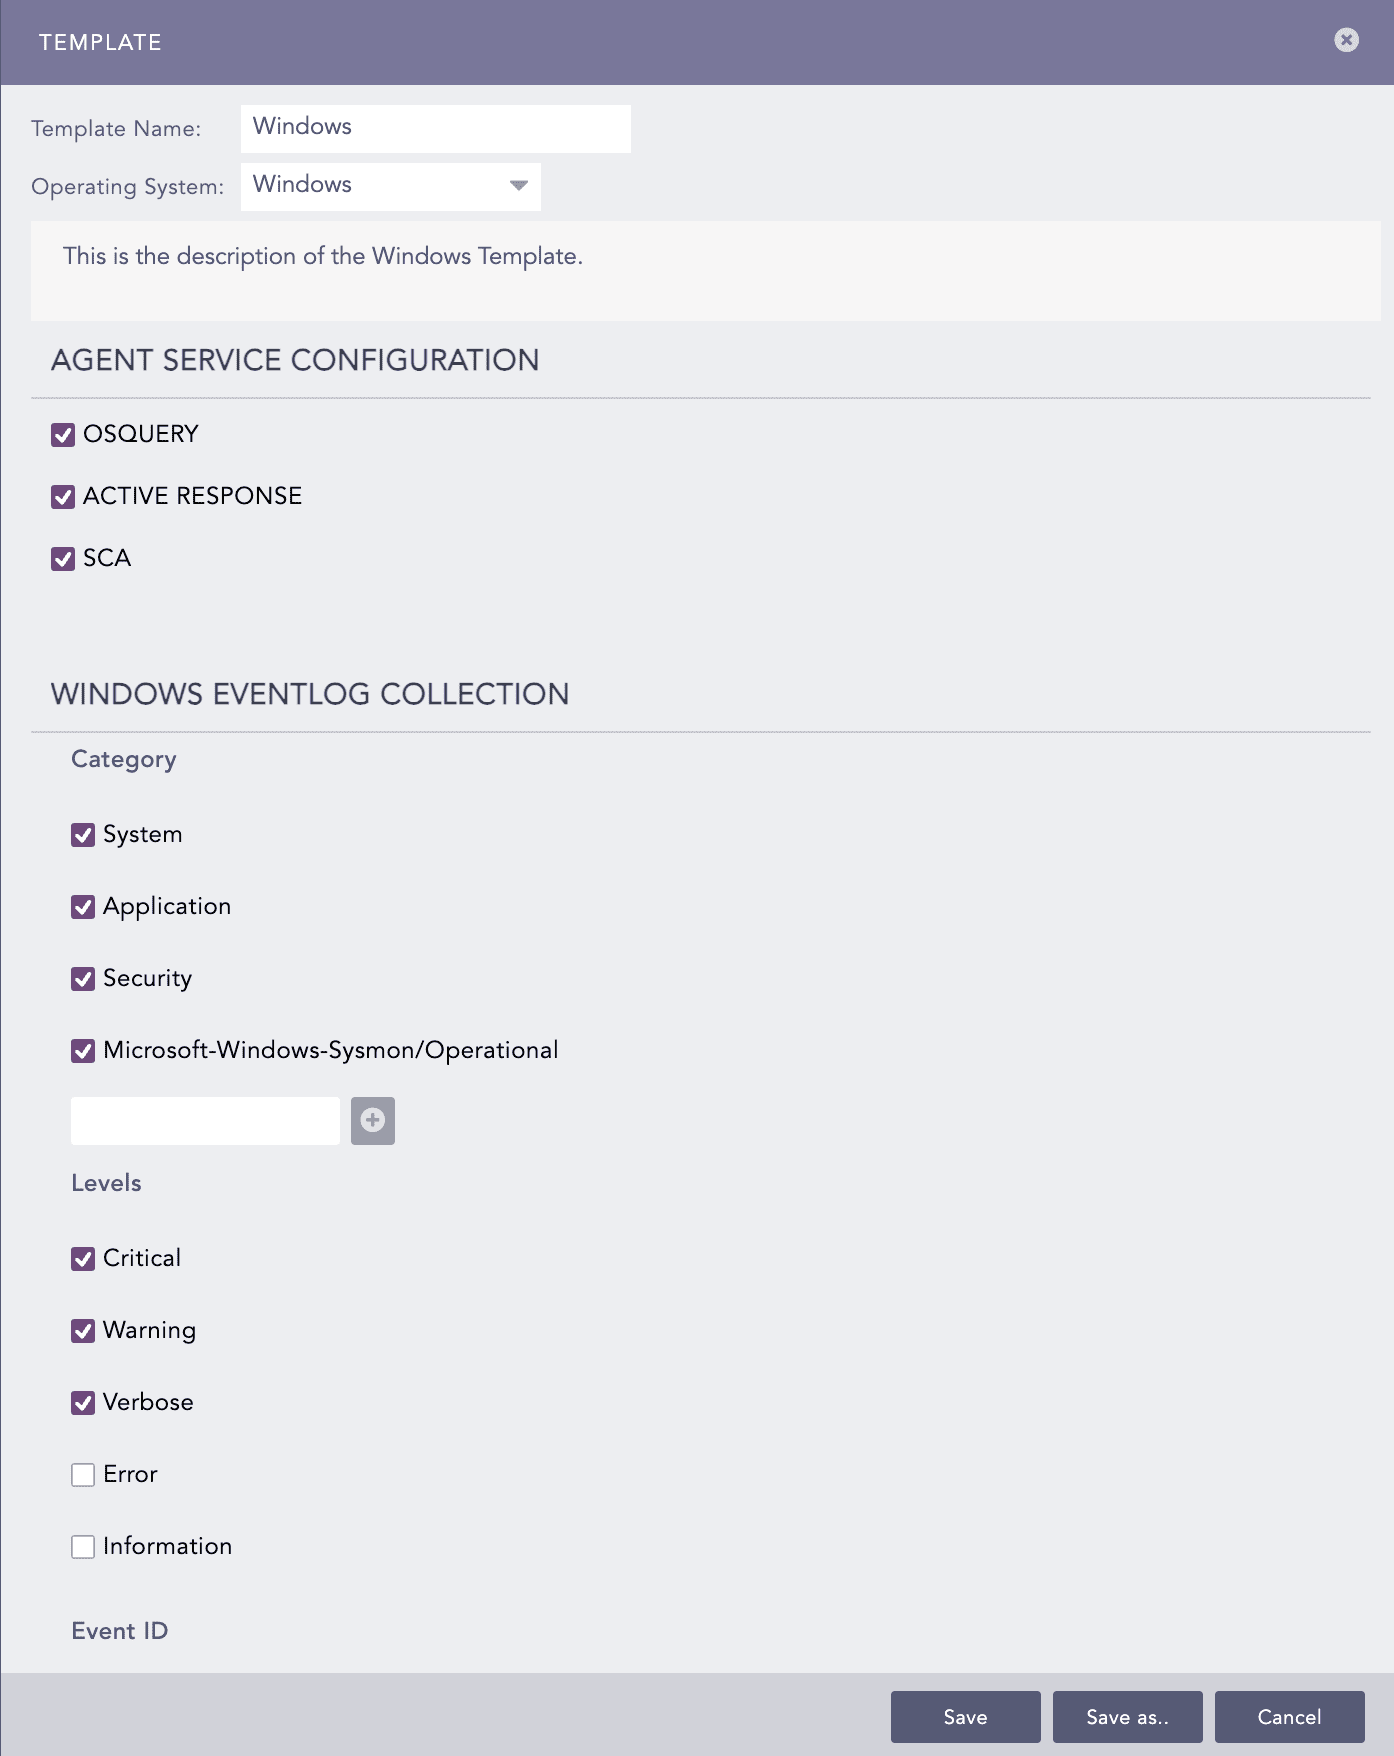This screenshot has width=1394, height=1756.
Task: Uncheck the Warning level
Action: [x=83, y=1331]
